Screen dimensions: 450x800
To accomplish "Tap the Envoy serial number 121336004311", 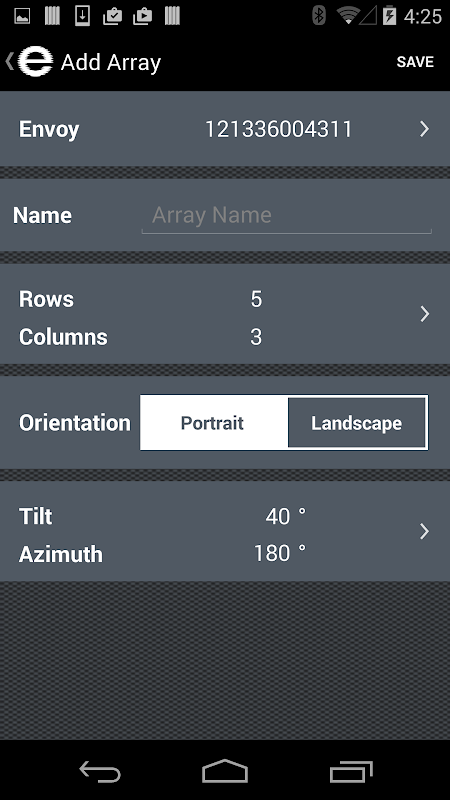I will (x=279, y=129).
